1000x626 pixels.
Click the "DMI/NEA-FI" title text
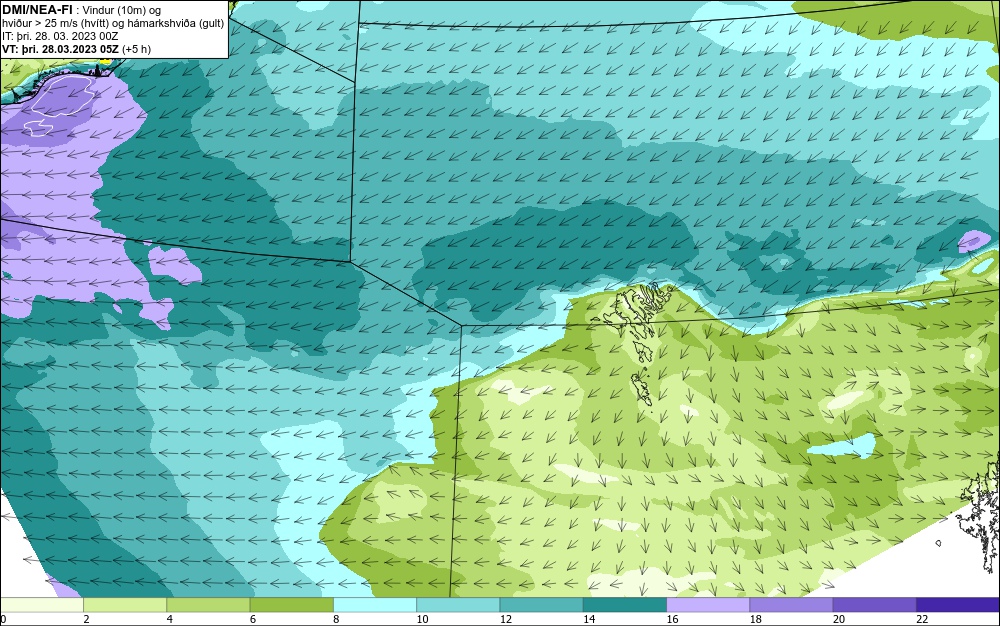pos(38,10)
